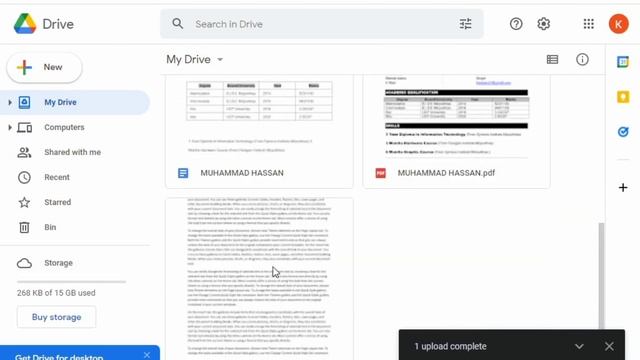Open the Help question mark icon
640x360 pixels.
(x=516, y=24)
